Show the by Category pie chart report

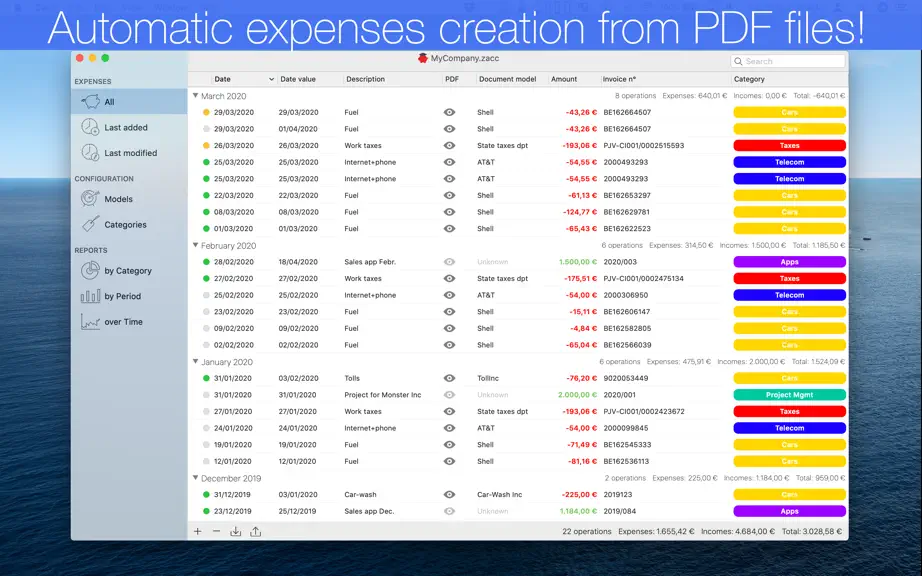pos(90,270)
